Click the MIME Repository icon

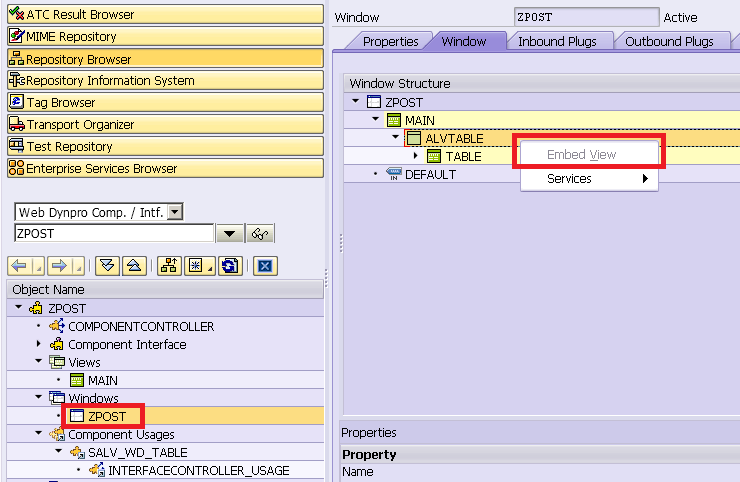click(17, 35)
